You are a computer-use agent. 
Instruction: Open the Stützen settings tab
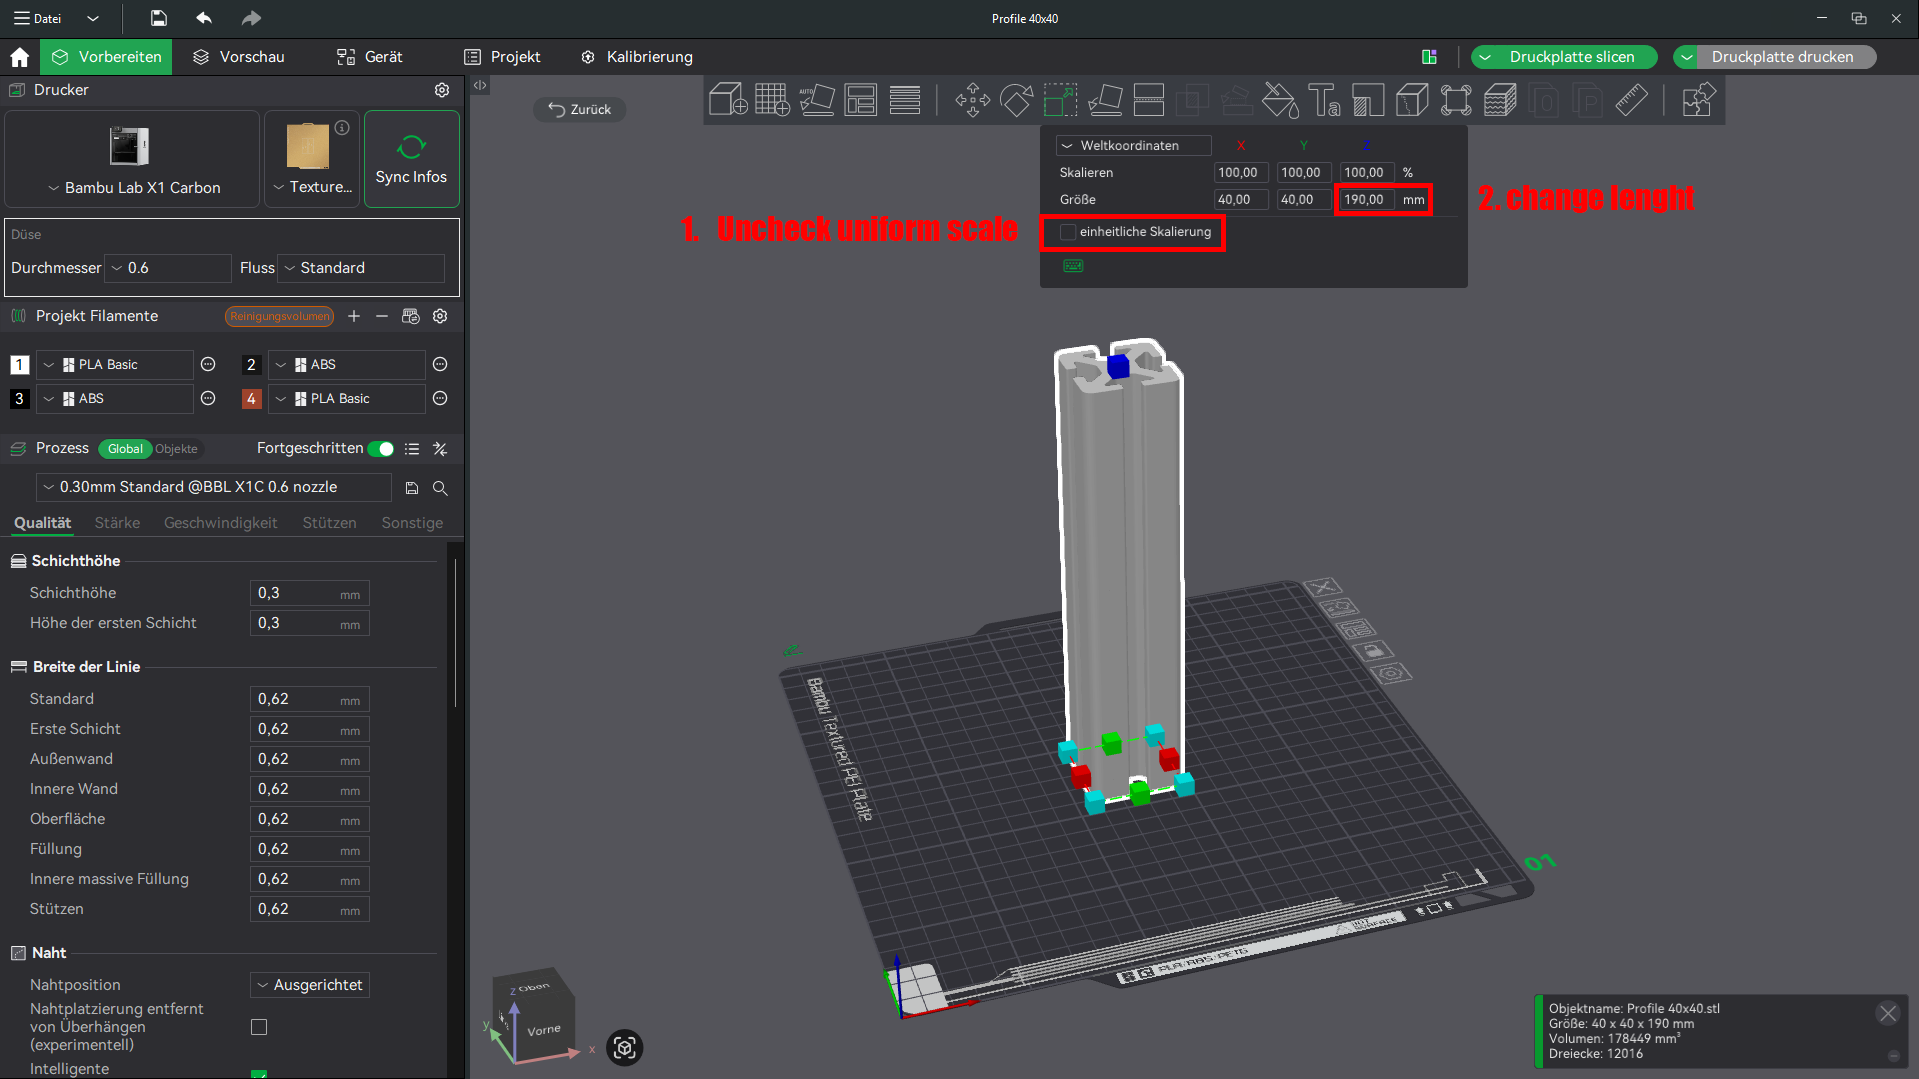[x=329, y=523]
